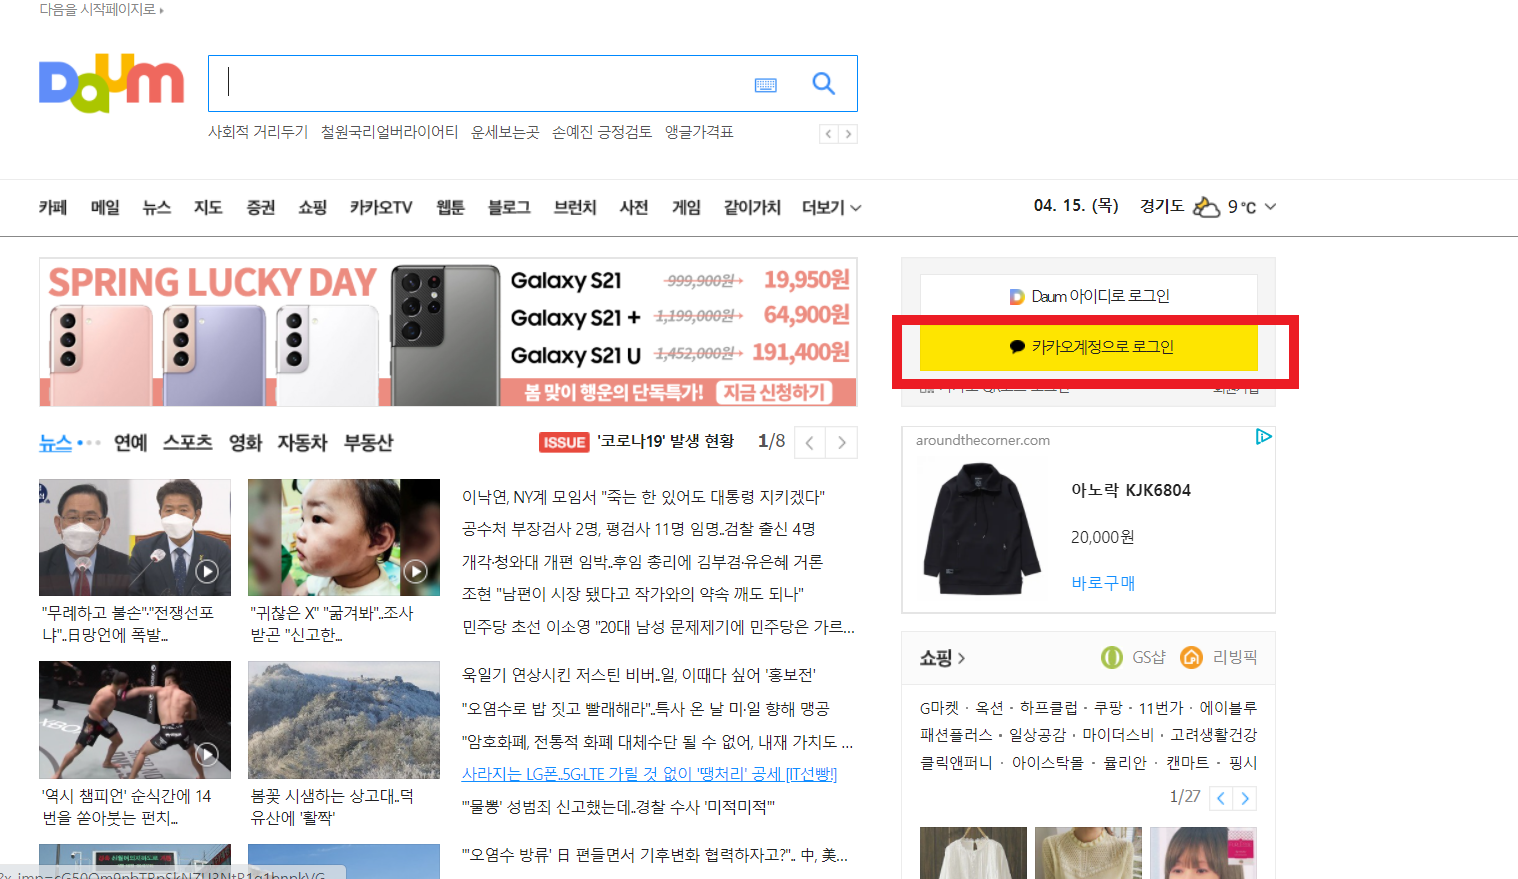This screenshot has height=879, width=1518.
Task: Click the Daum logo
Action: coord(111,83)
